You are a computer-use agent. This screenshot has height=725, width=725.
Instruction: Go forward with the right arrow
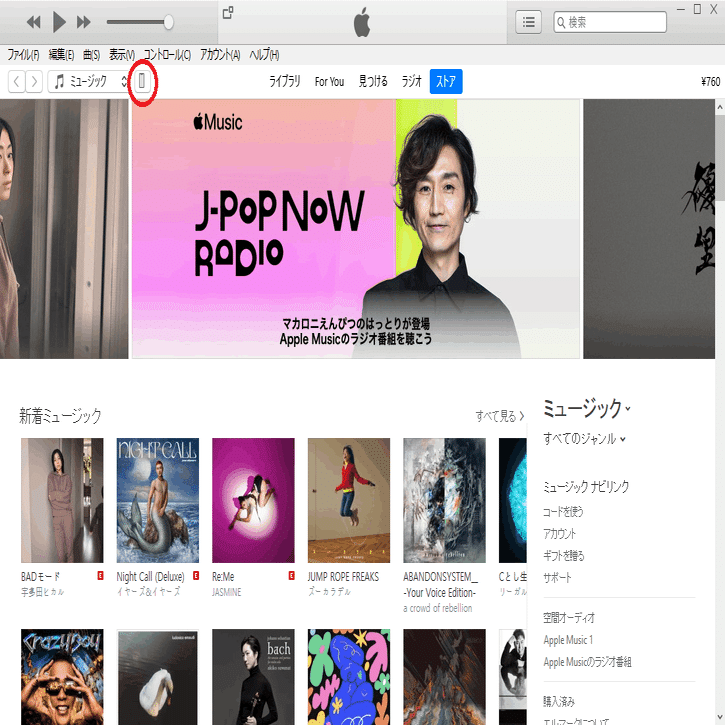pyautogui.click(x=34, y=82)
